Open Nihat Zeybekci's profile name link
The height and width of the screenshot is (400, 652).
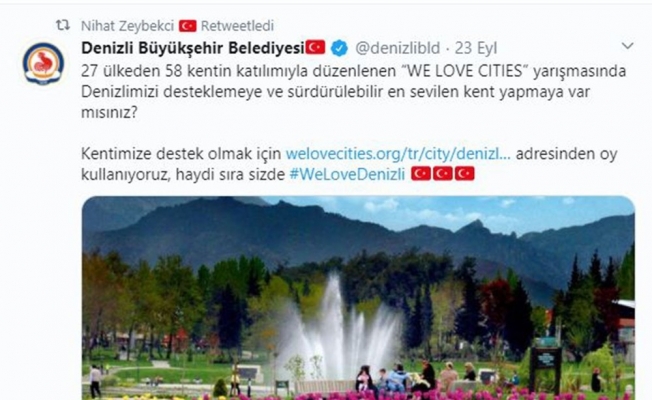[127, 26]
